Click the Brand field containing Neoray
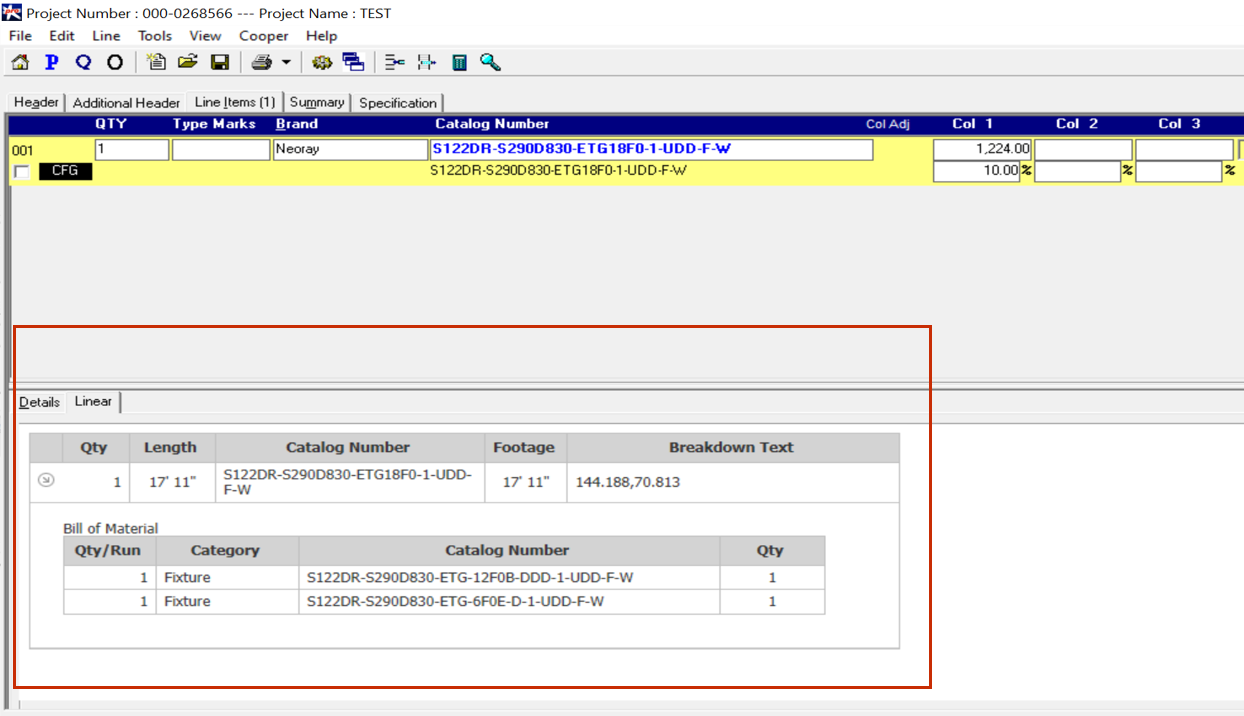 click(x=350, y=149)
